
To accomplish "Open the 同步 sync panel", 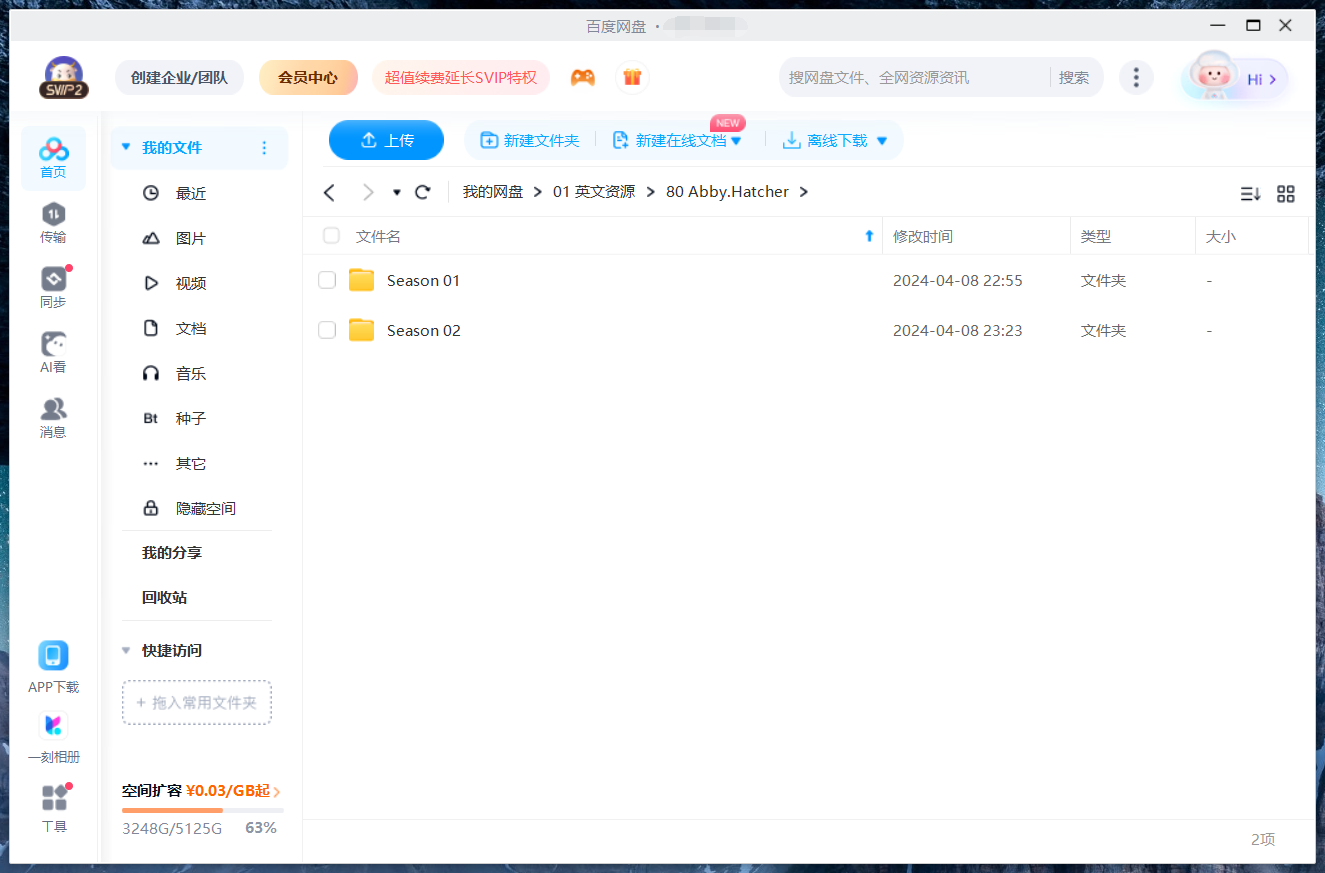I will [53, 287].
